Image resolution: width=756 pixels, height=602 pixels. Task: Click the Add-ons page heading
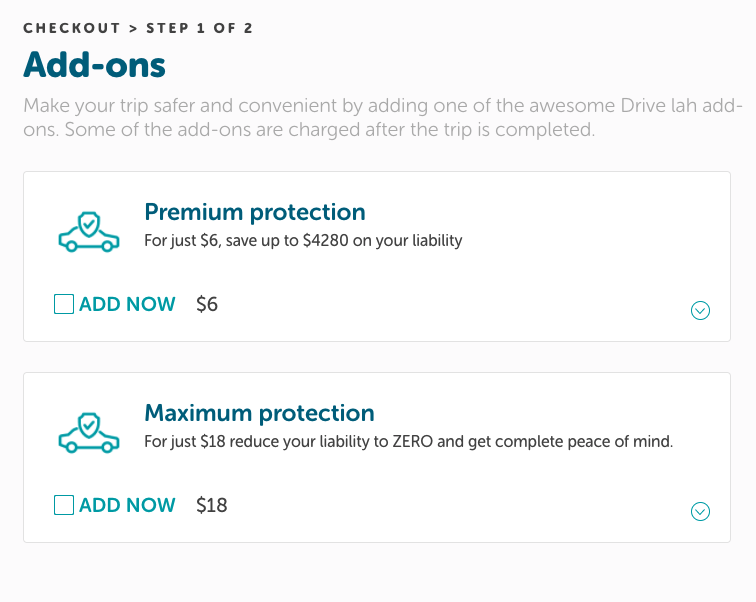[x=94, y=65]
